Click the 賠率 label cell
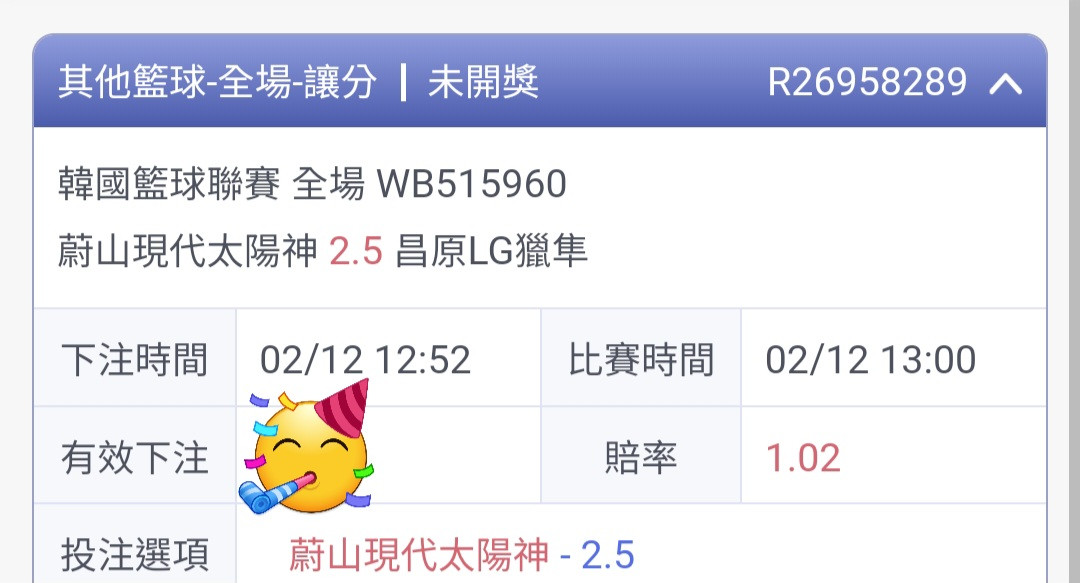 tap(641, 456)
